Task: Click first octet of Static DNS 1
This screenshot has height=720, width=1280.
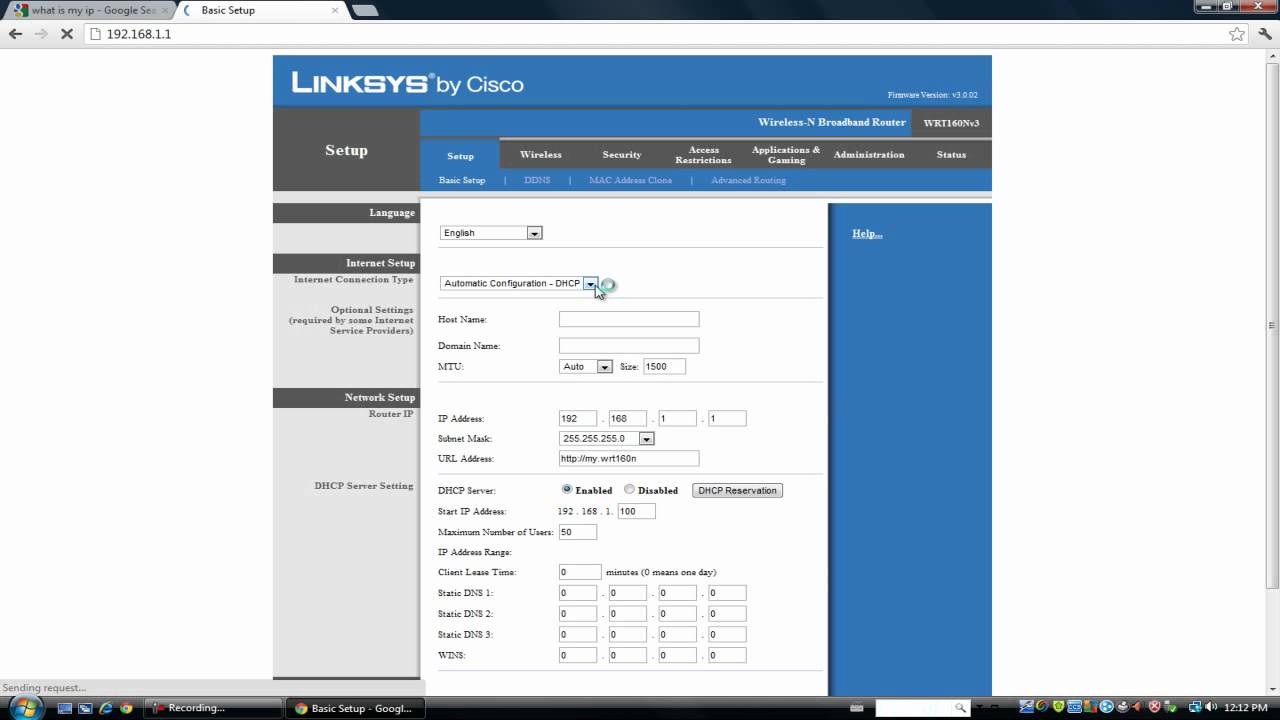Action: (578, 593)
